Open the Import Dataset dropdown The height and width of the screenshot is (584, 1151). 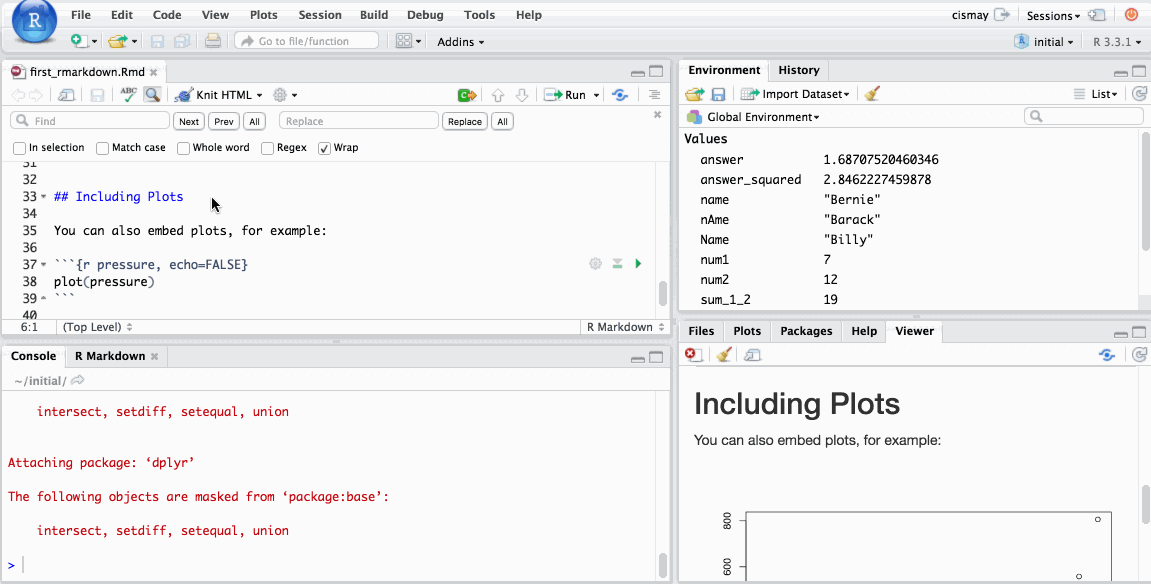(x=804, y=94)
